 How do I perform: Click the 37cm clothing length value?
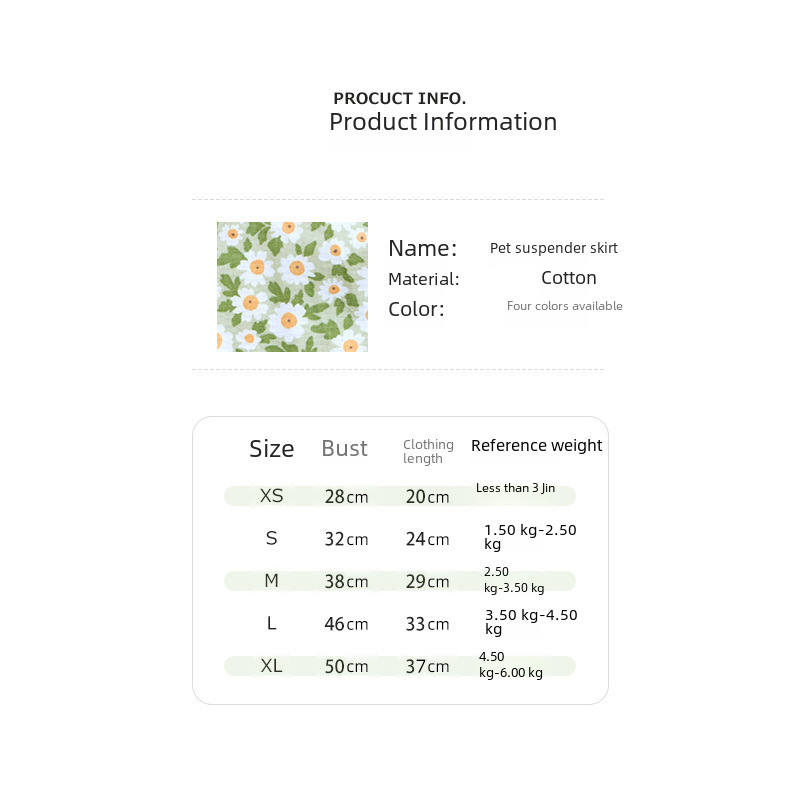[x=427, y=667]
